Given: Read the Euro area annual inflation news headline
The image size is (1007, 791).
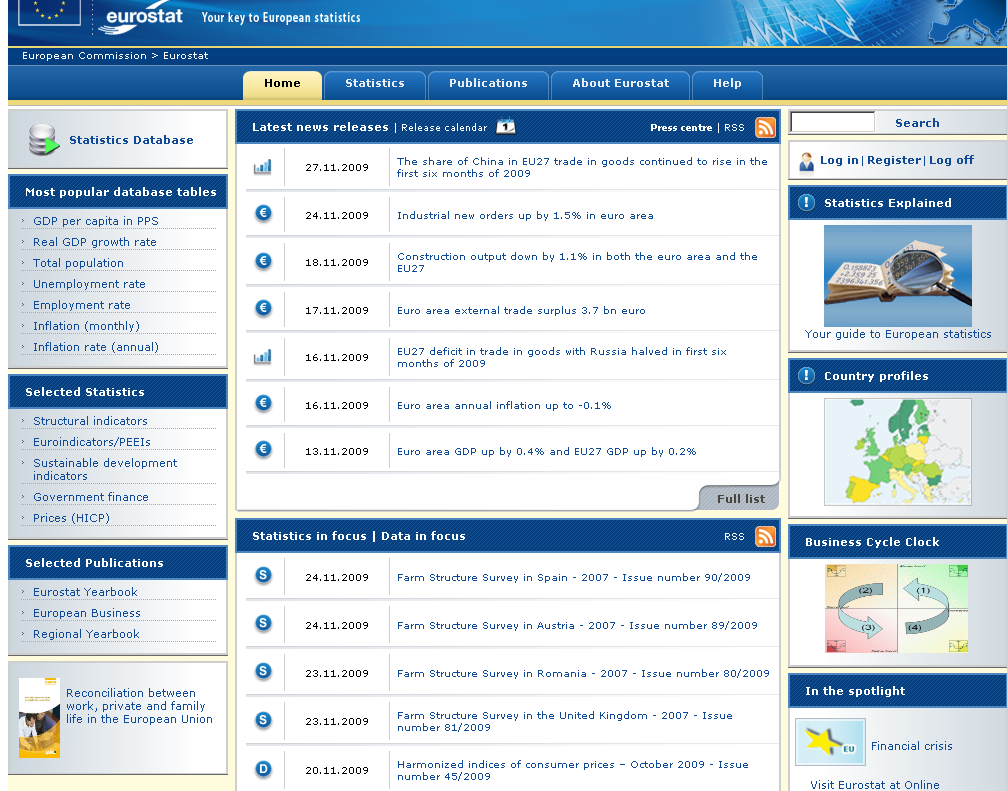Looking at the screenshot, I should [504, 405].
